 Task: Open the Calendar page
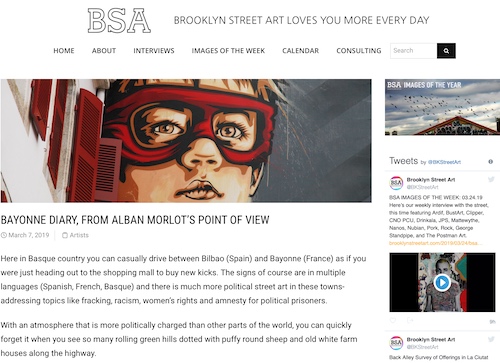pyautogui.click(x=300, y=51)
